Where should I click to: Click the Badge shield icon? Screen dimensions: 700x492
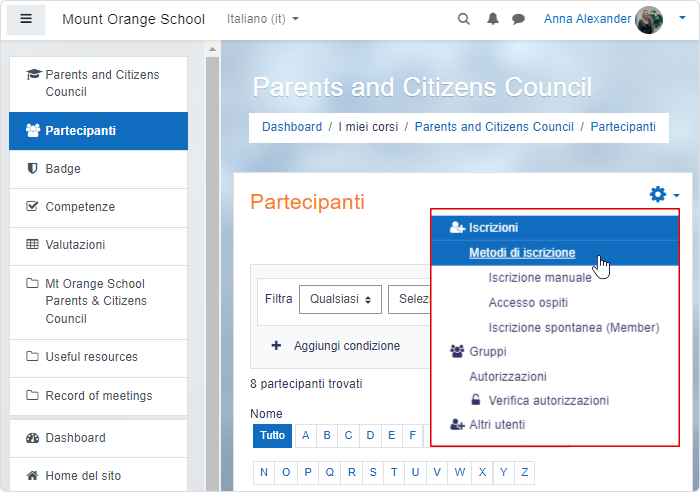32,168
